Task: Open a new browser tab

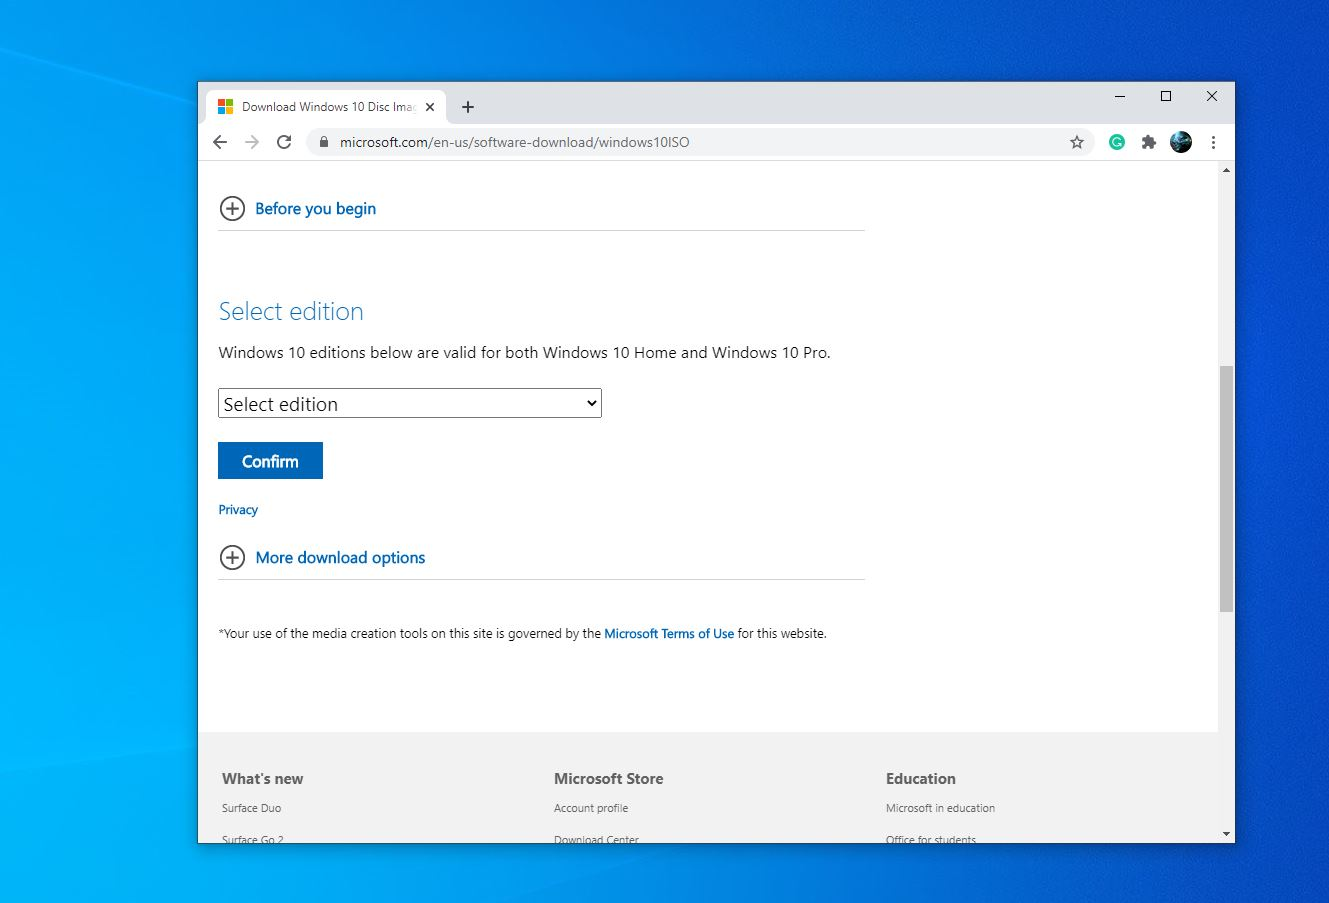Action: pyautogui.click(x=468, y=106)
